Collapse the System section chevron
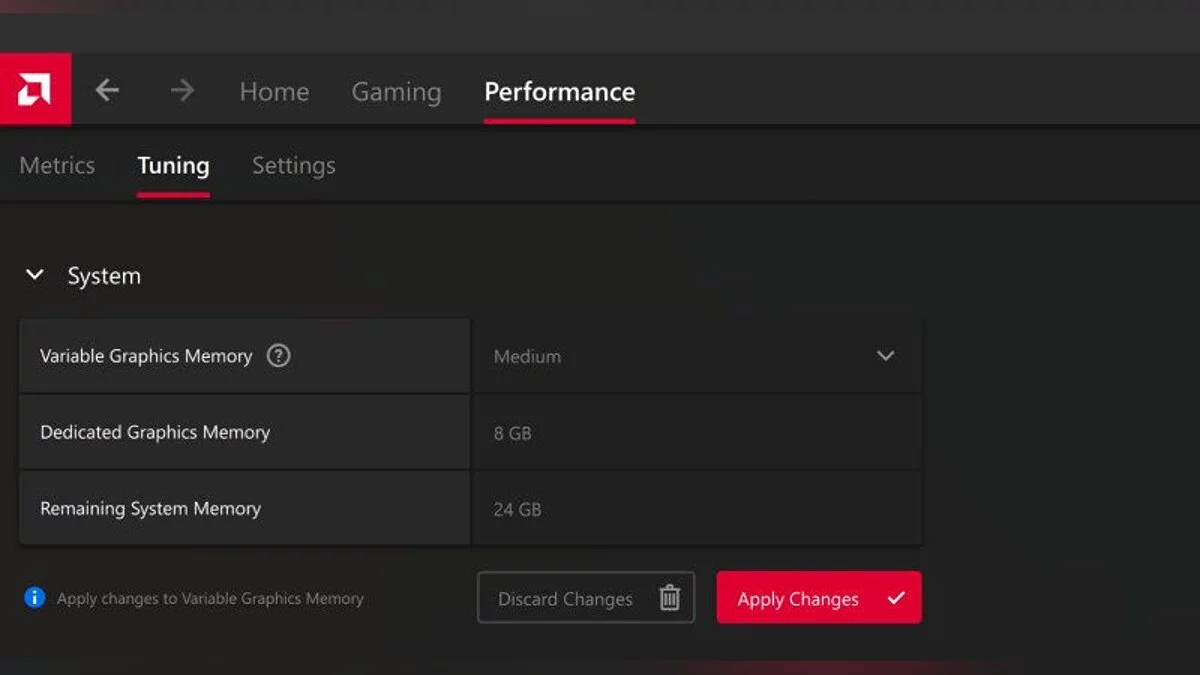This screenshot has height=675, width=1200. pyautogui.click(x=35, y=275)
